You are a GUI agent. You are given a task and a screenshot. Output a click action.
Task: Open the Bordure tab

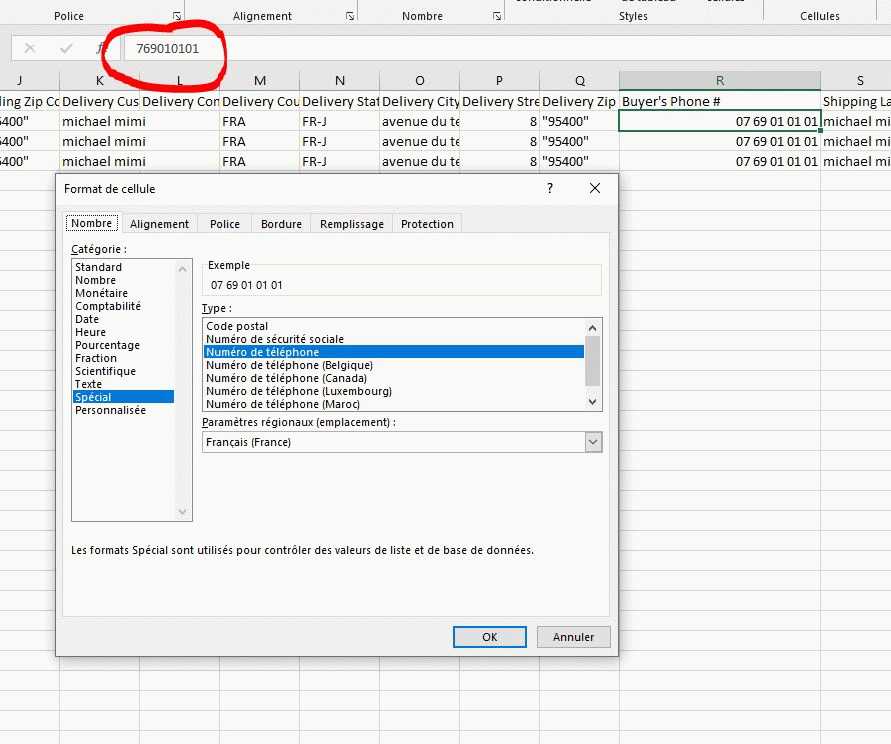click(281, 224)
